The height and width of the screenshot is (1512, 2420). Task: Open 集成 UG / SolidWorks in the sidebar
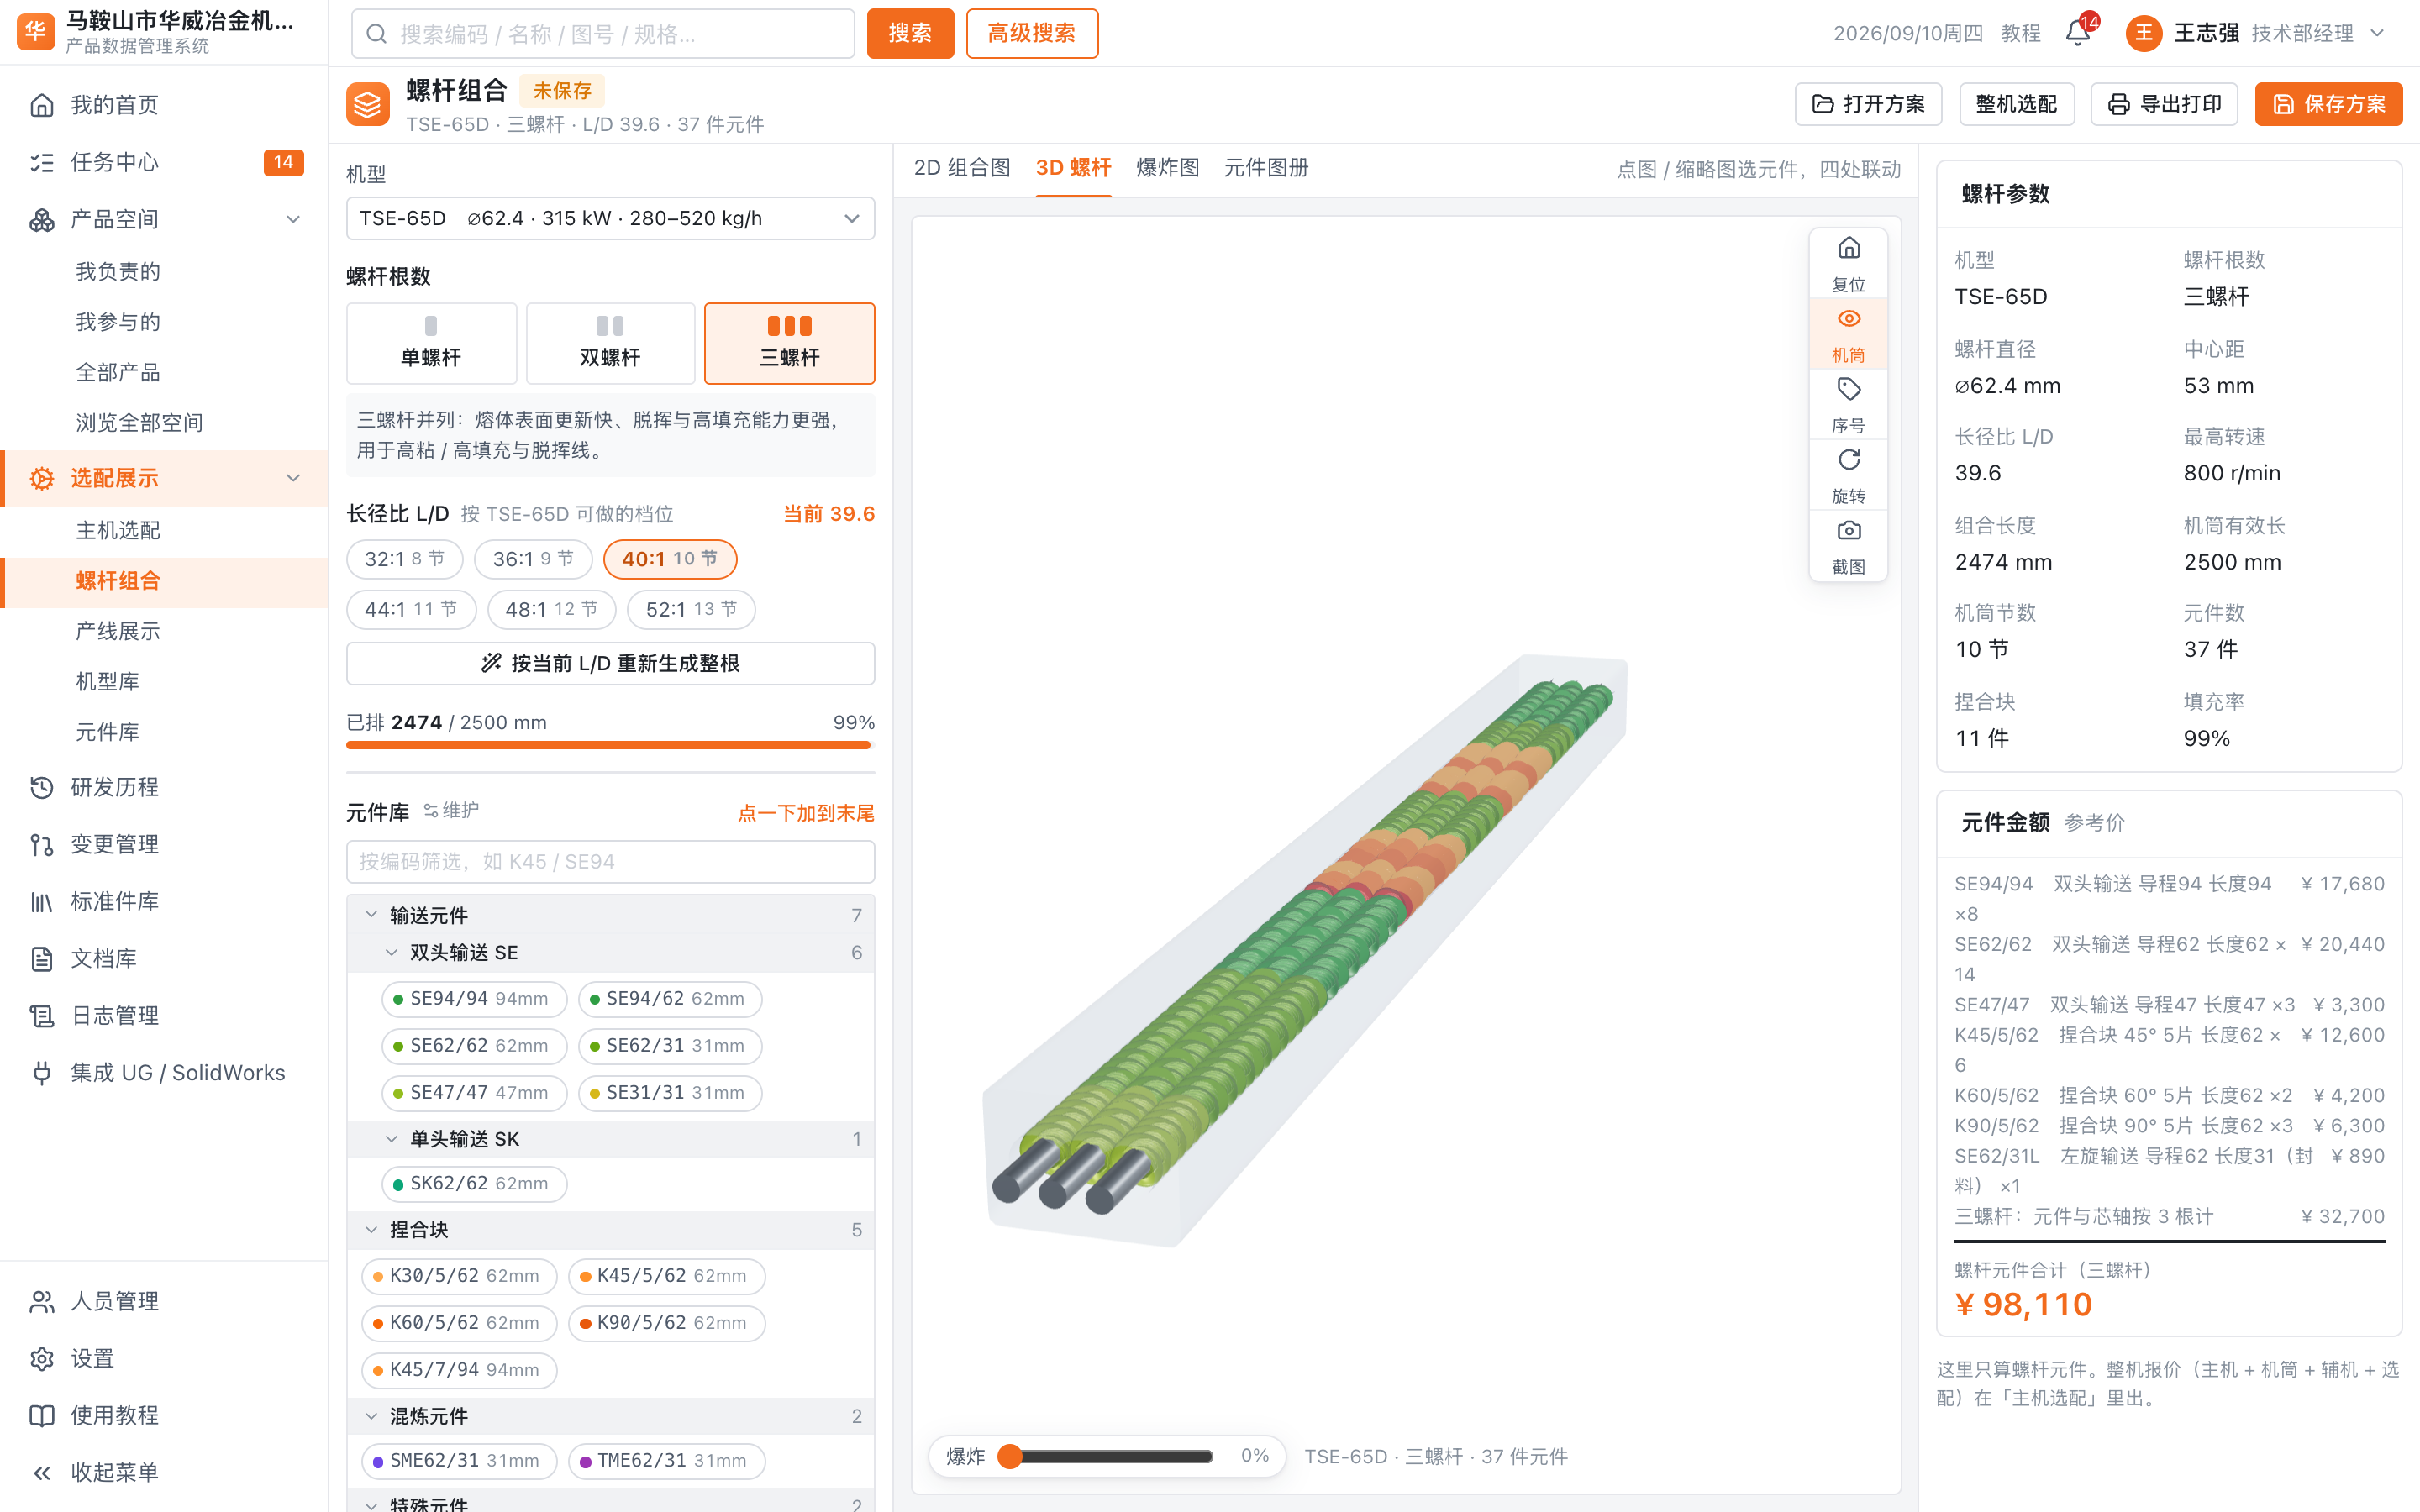point(164,1072)
